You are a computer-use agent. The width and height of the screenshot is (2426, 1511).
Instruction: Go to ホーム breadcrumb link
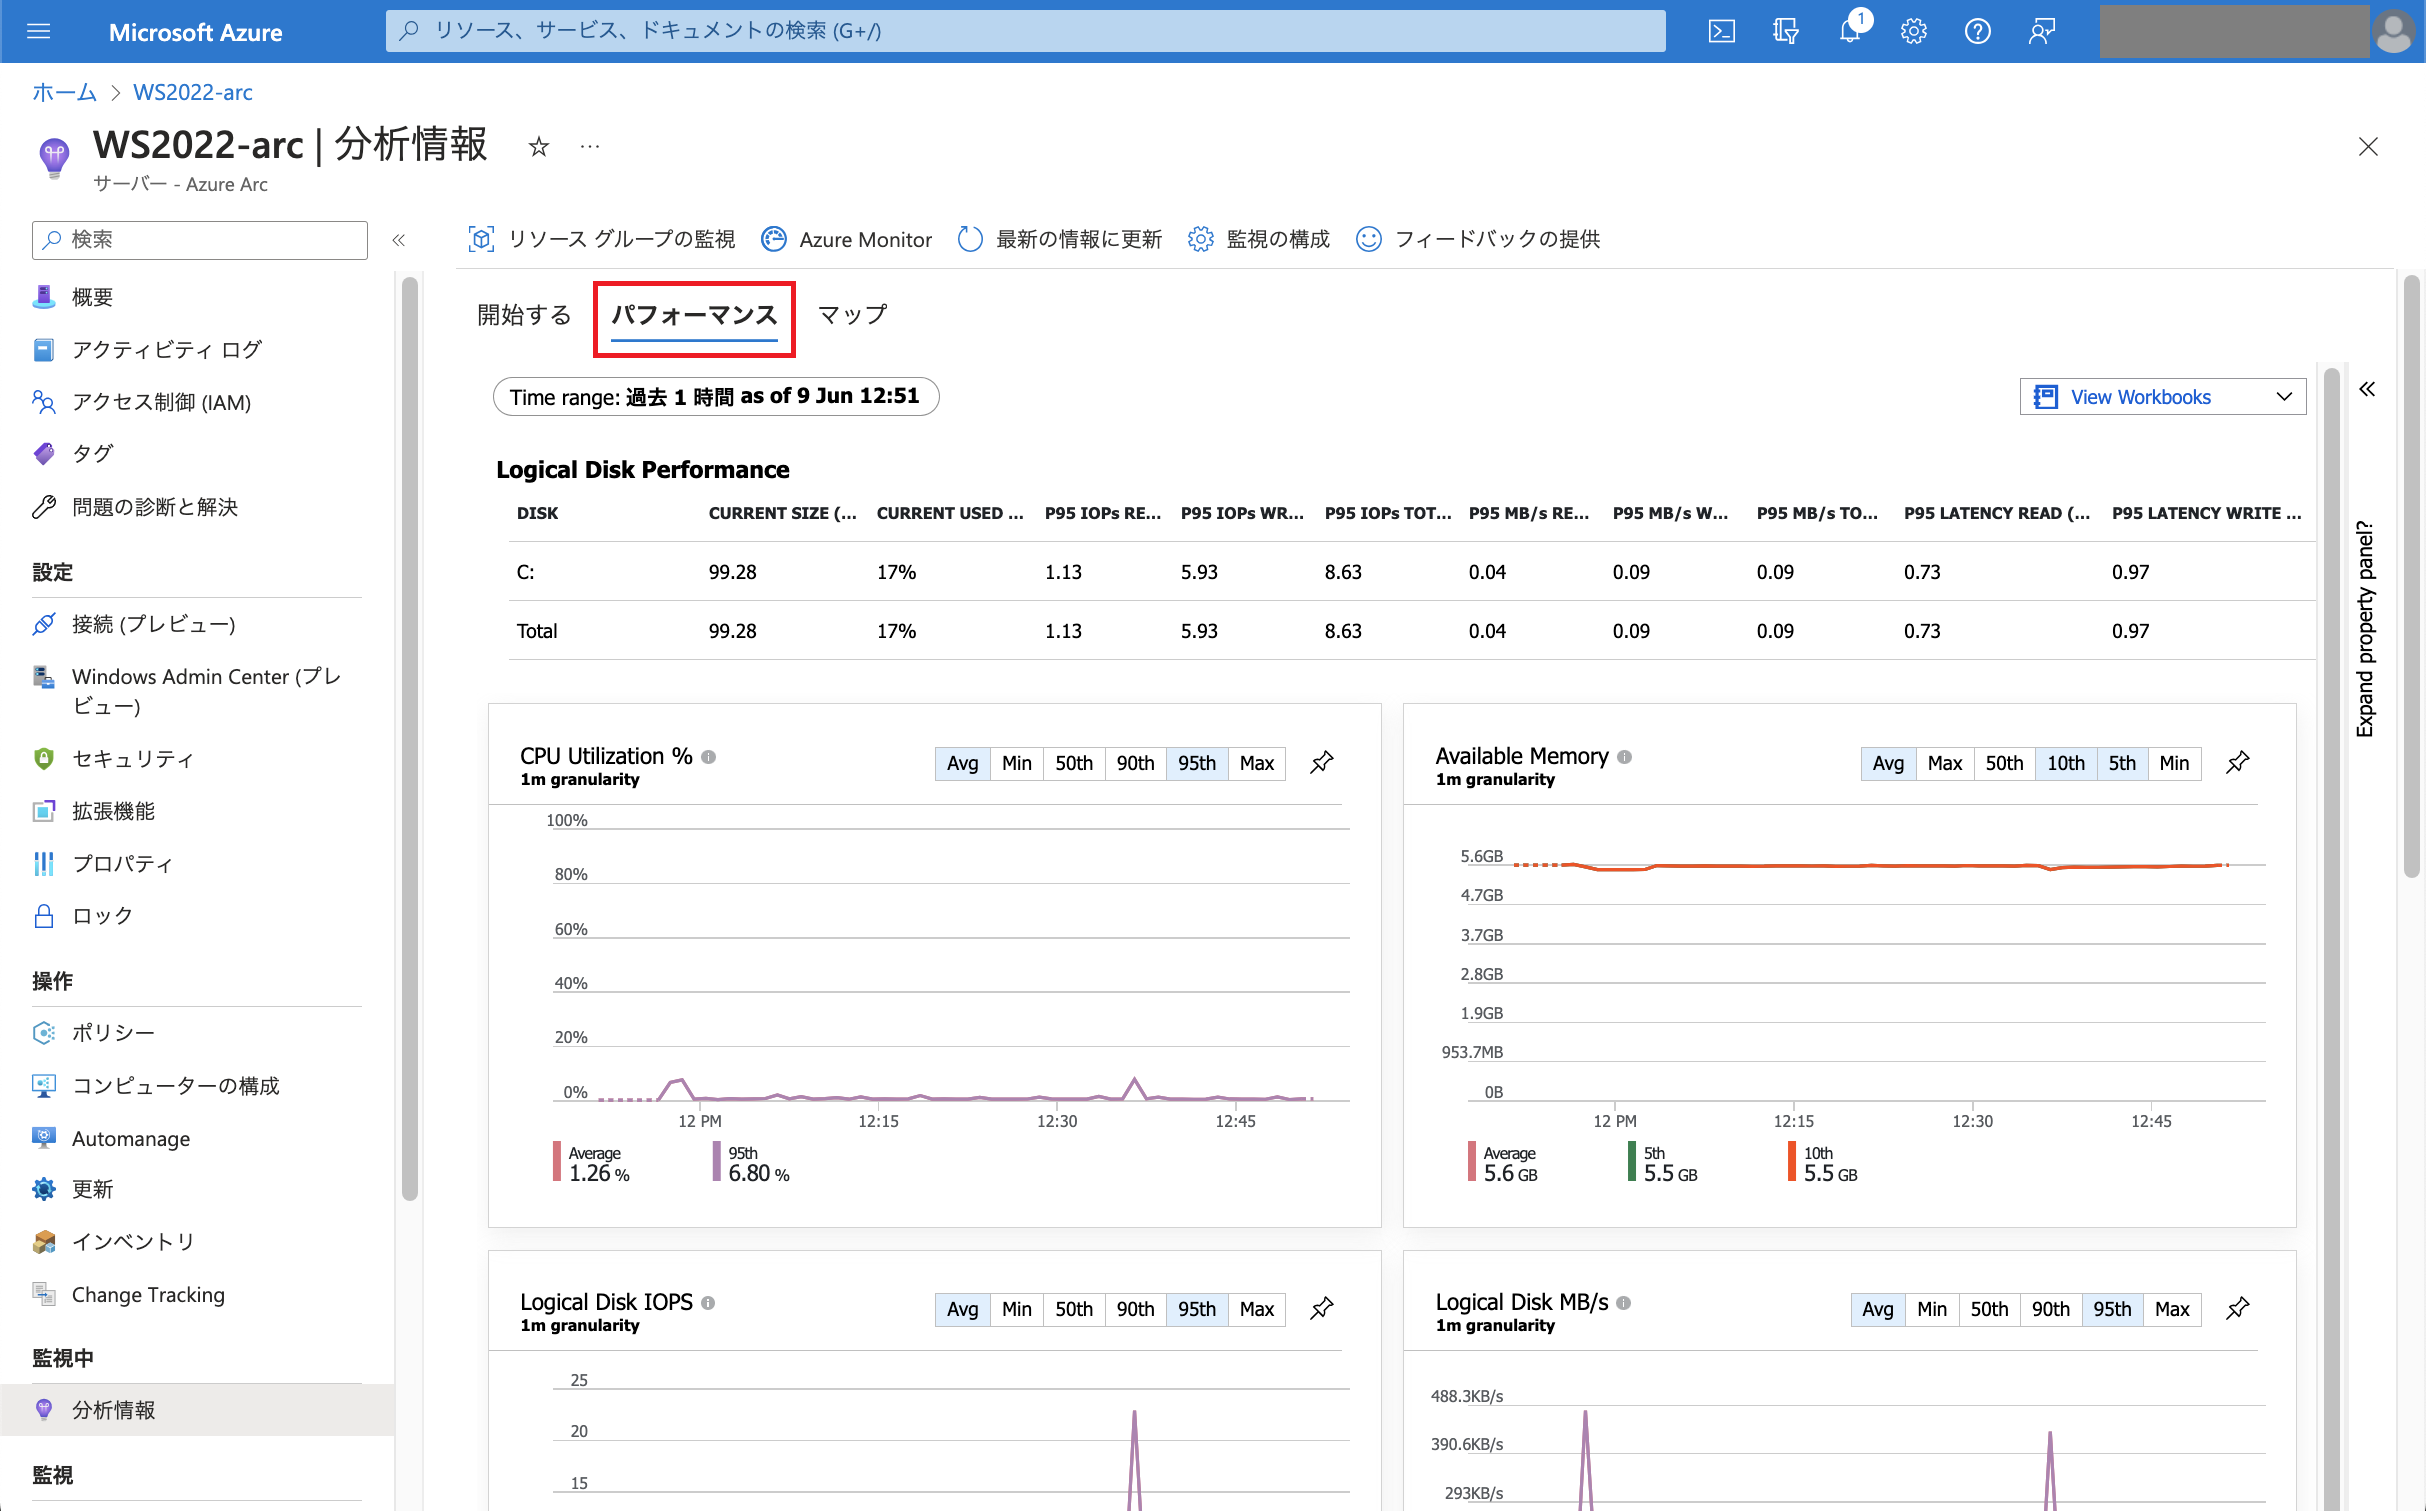pyautogui.click(x=64, y=93)
